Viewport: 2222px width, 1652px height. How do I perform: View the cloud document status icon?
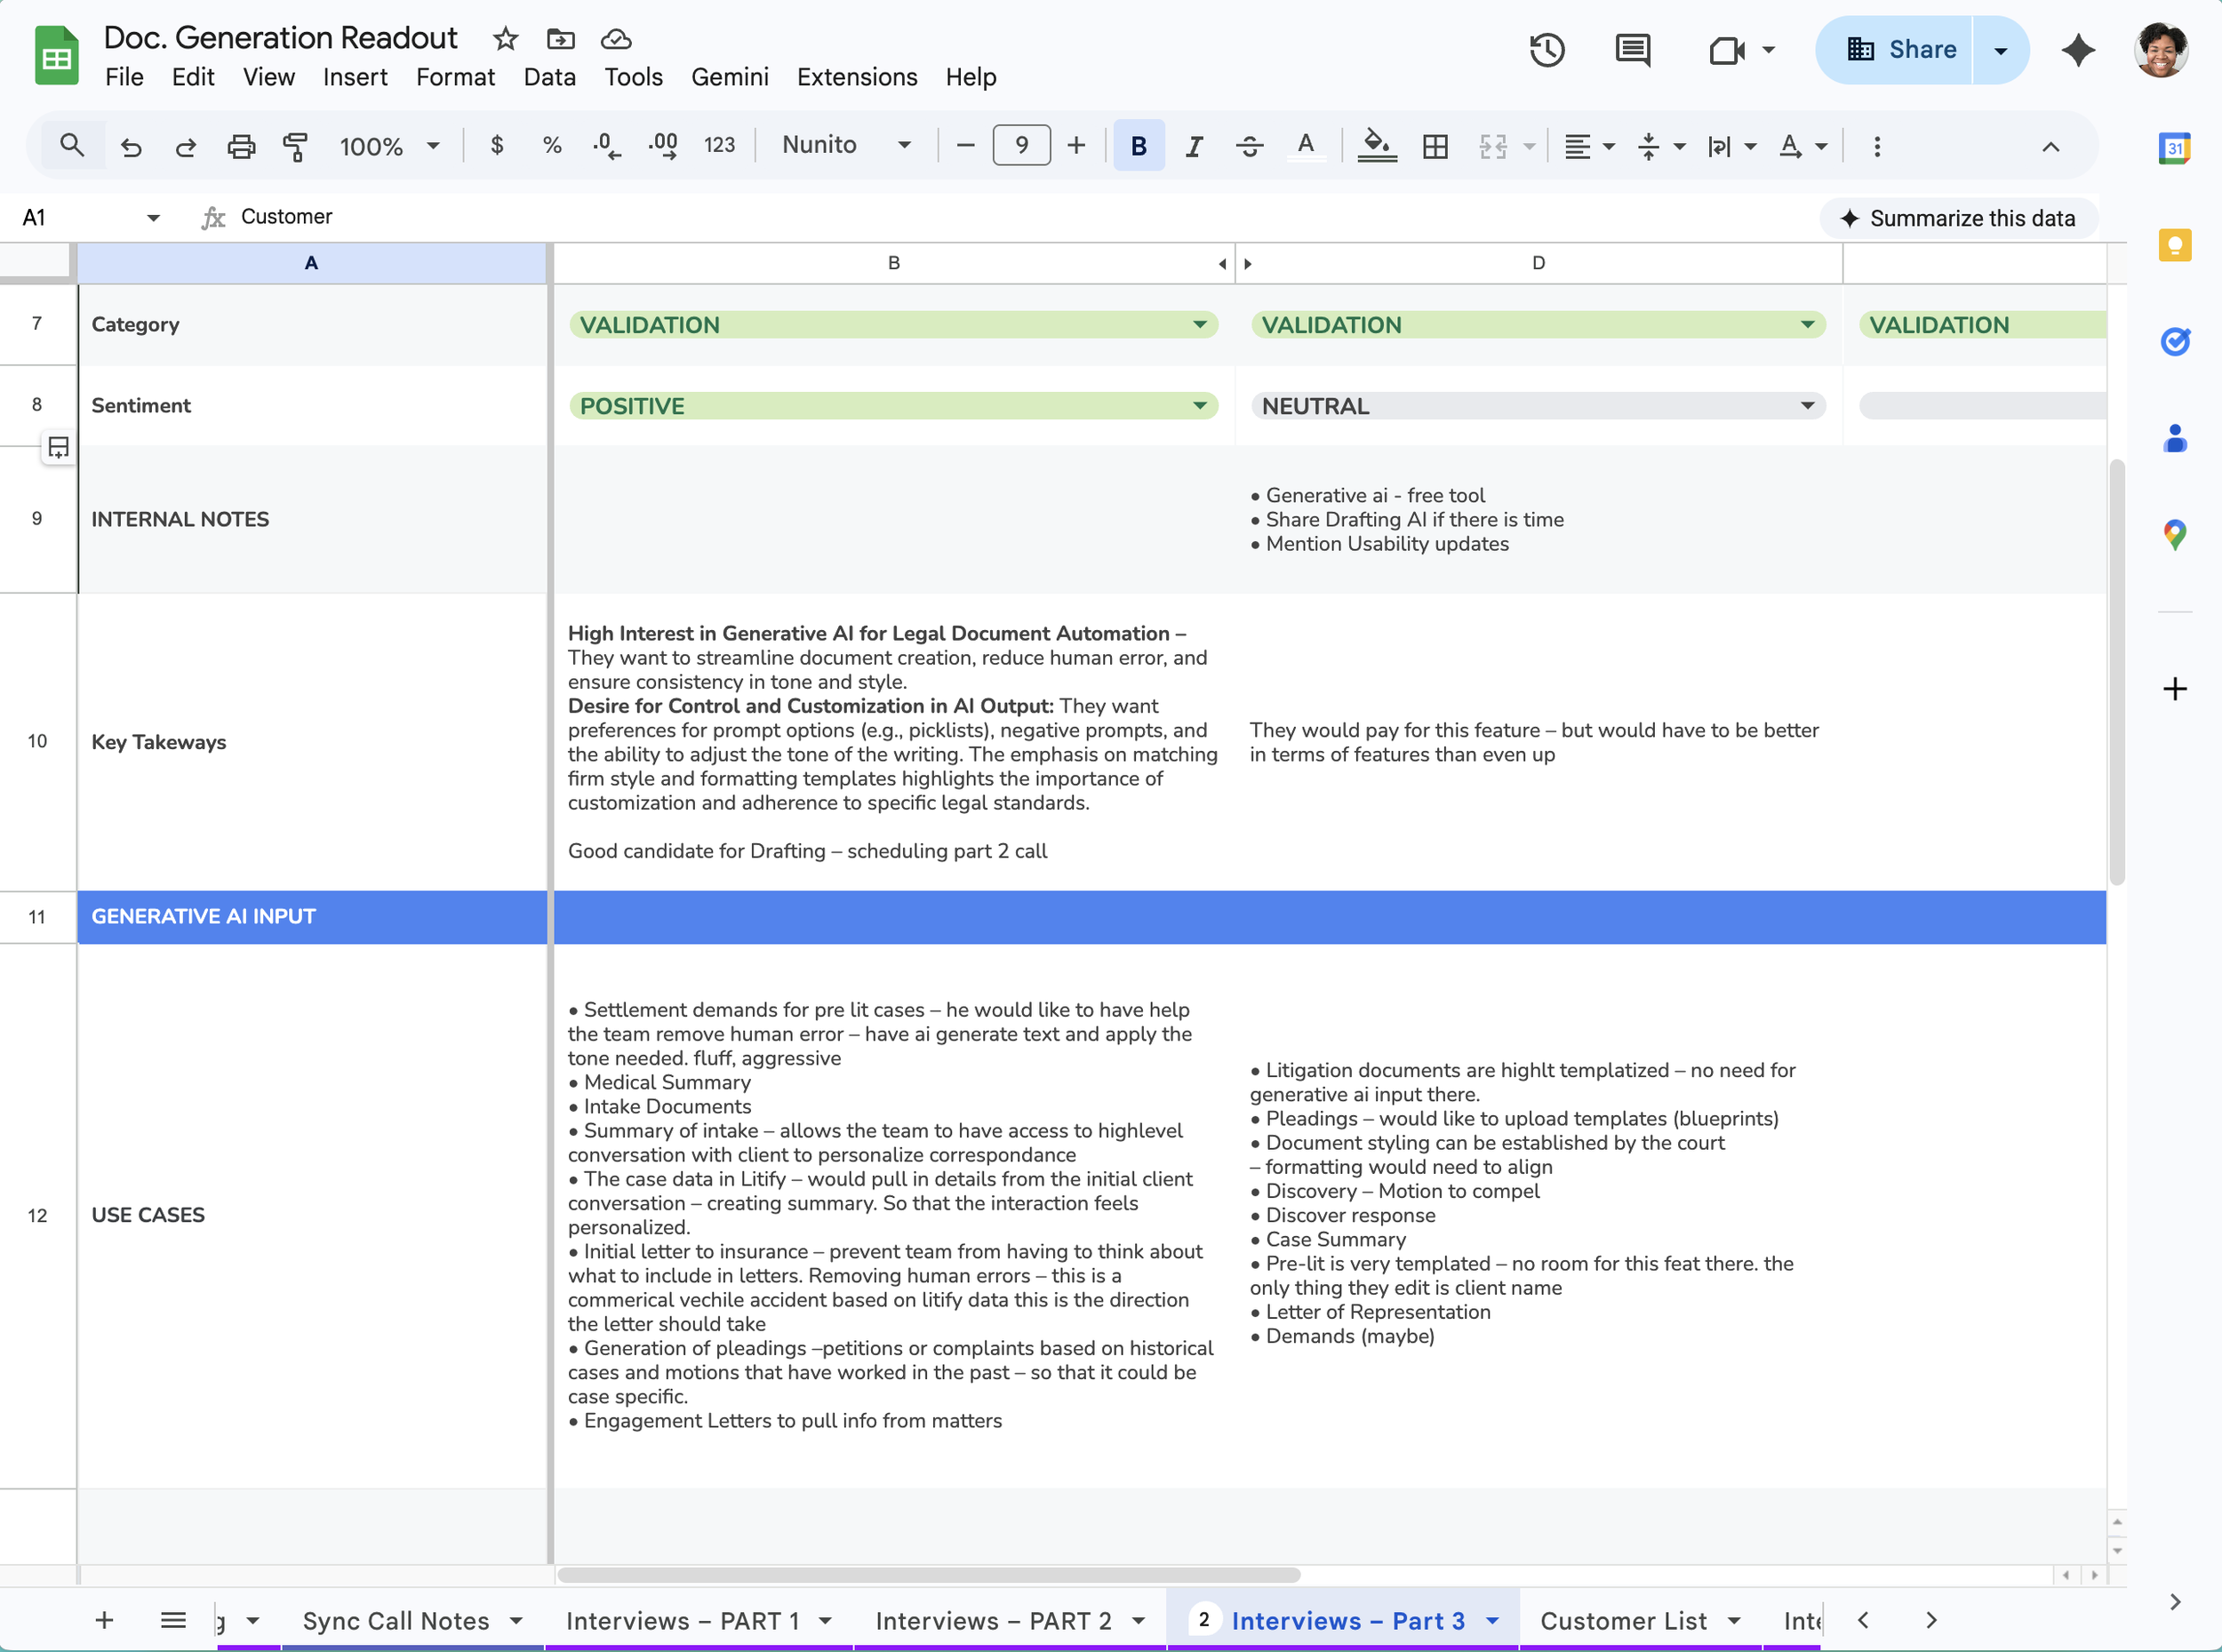[616, 39]
